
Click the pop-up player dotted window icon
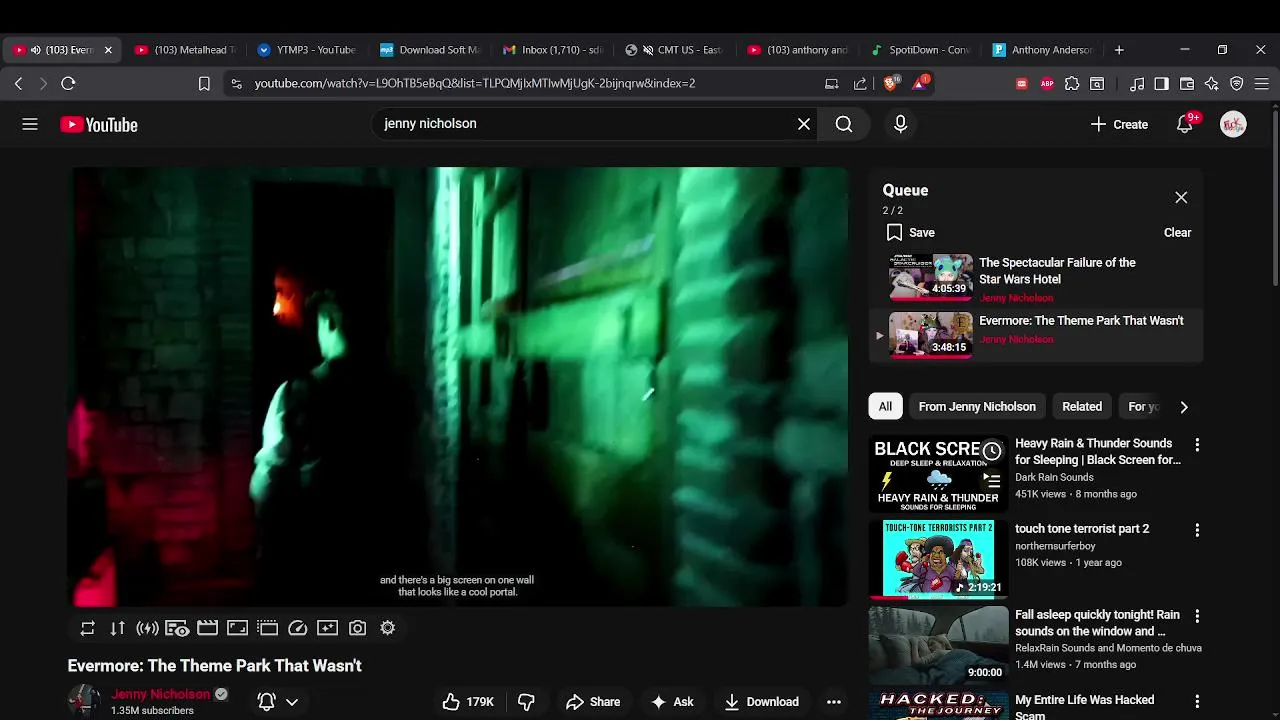[268, 628]
